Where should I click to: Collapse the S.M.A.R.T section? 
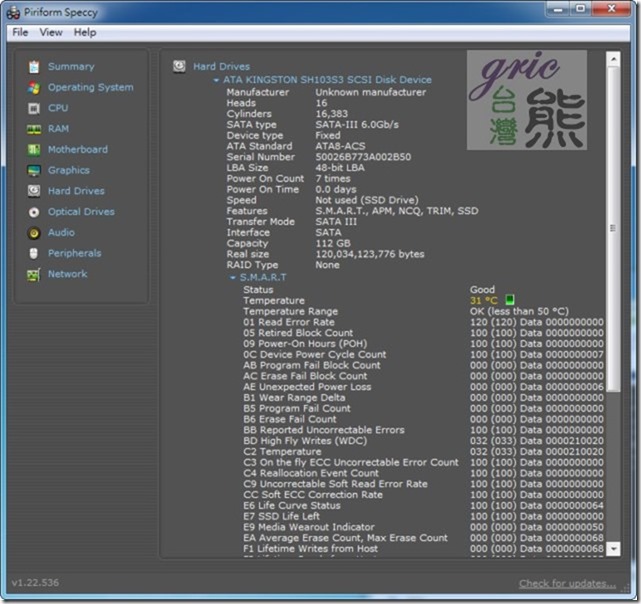click(233, 277)
